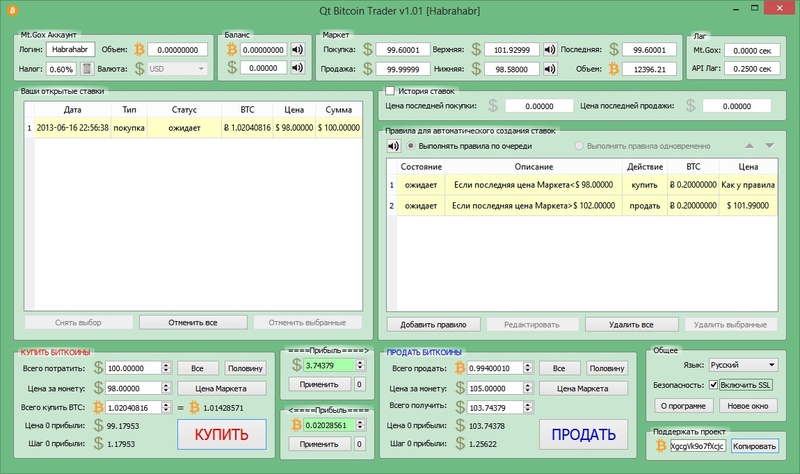Click Все in buy panel
Screen dimensions: 800x474
[x=197, y=368]
